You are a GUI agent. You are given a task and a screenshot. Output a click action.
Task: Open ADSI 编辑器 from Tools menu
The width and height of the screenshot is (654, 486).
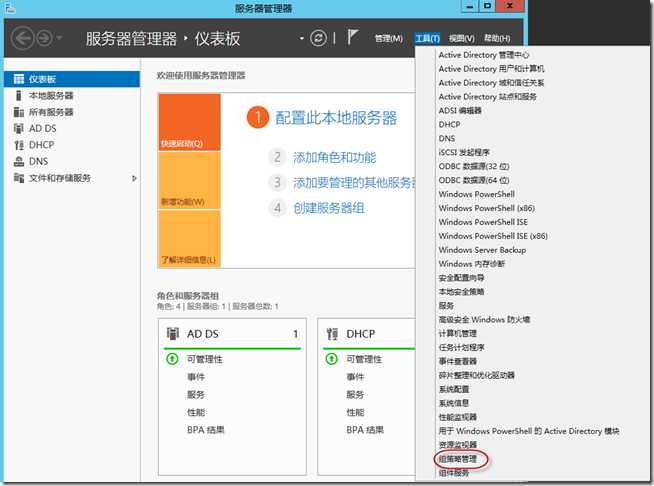pyautogui.click(x=460, y=111)
